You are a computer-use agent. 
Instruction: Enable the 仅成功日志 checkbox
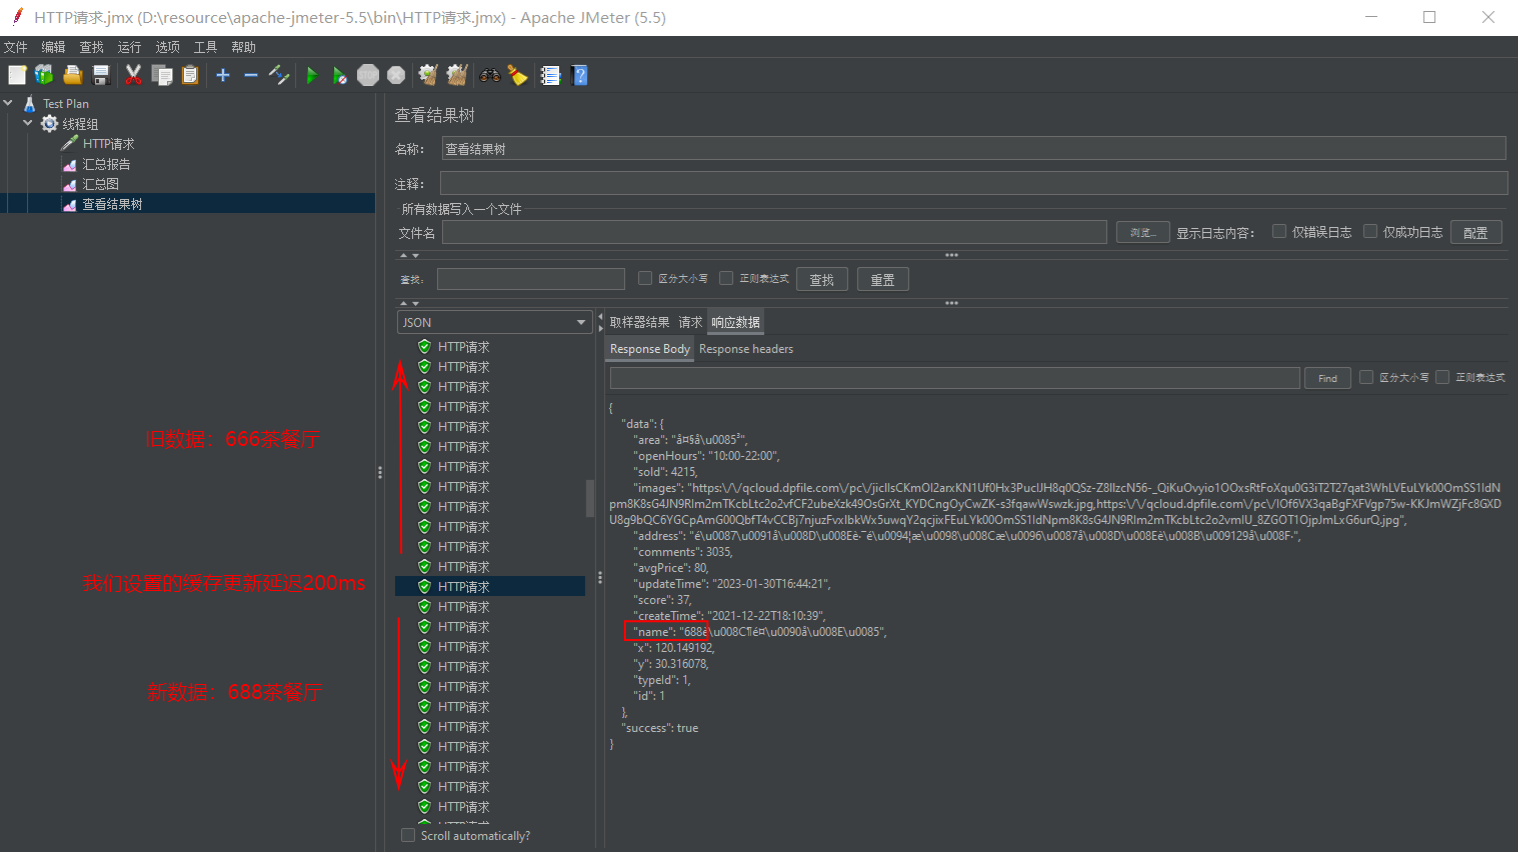point(1370,231)
